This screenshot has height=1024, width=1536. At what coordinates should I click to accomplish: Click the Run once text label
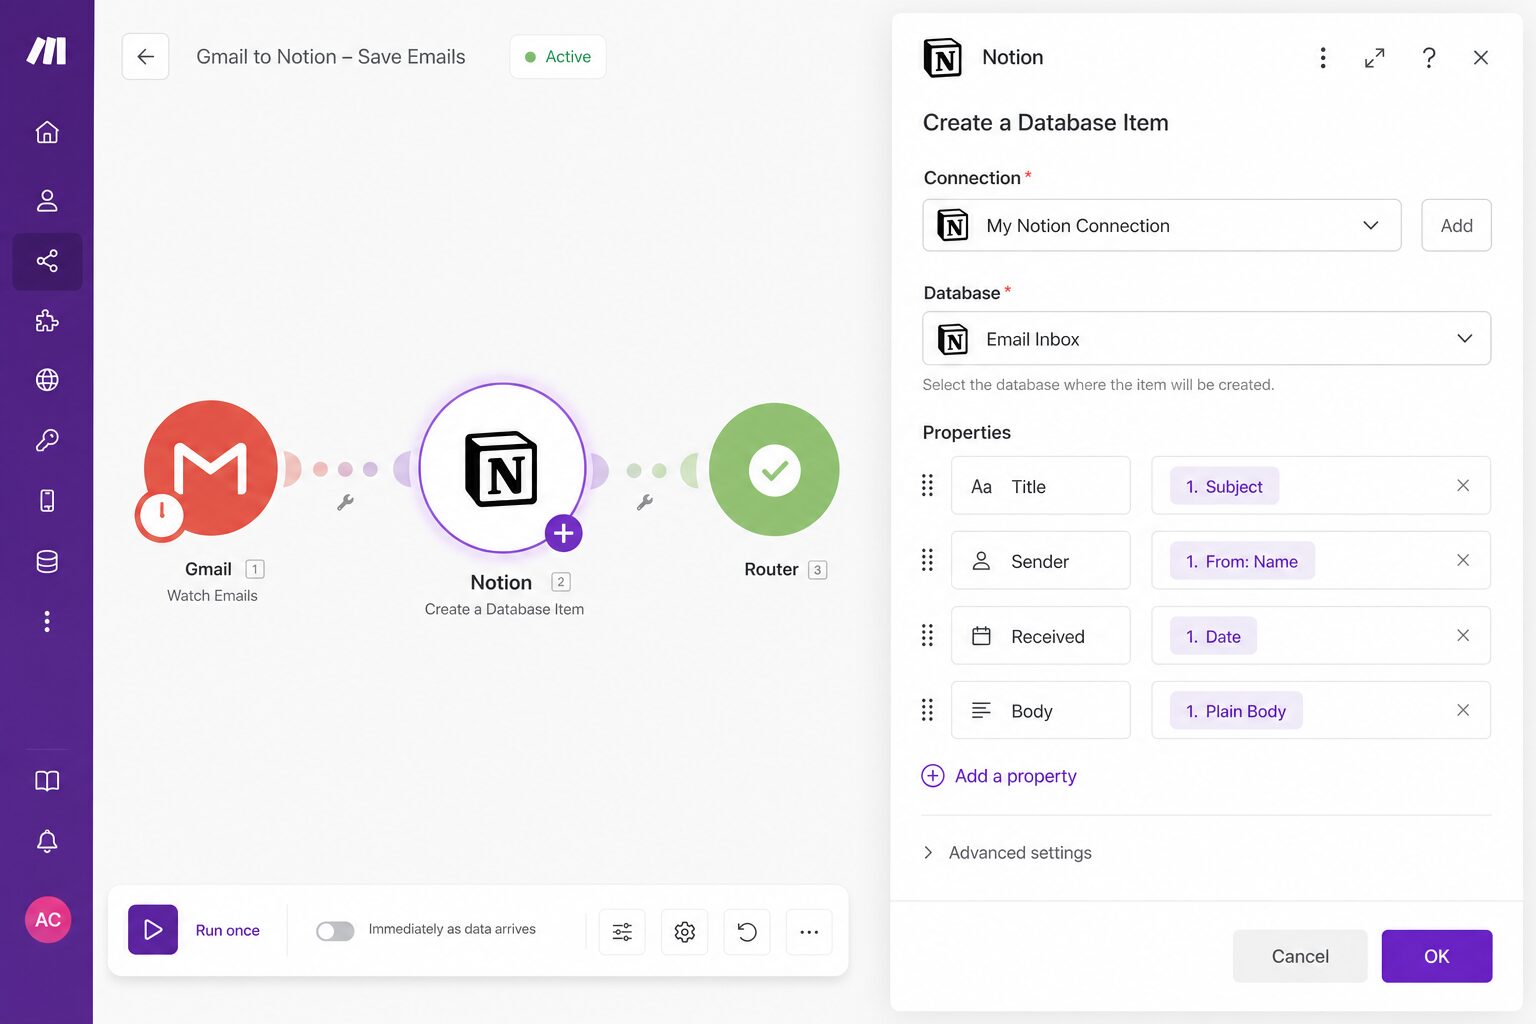point(228,930)
